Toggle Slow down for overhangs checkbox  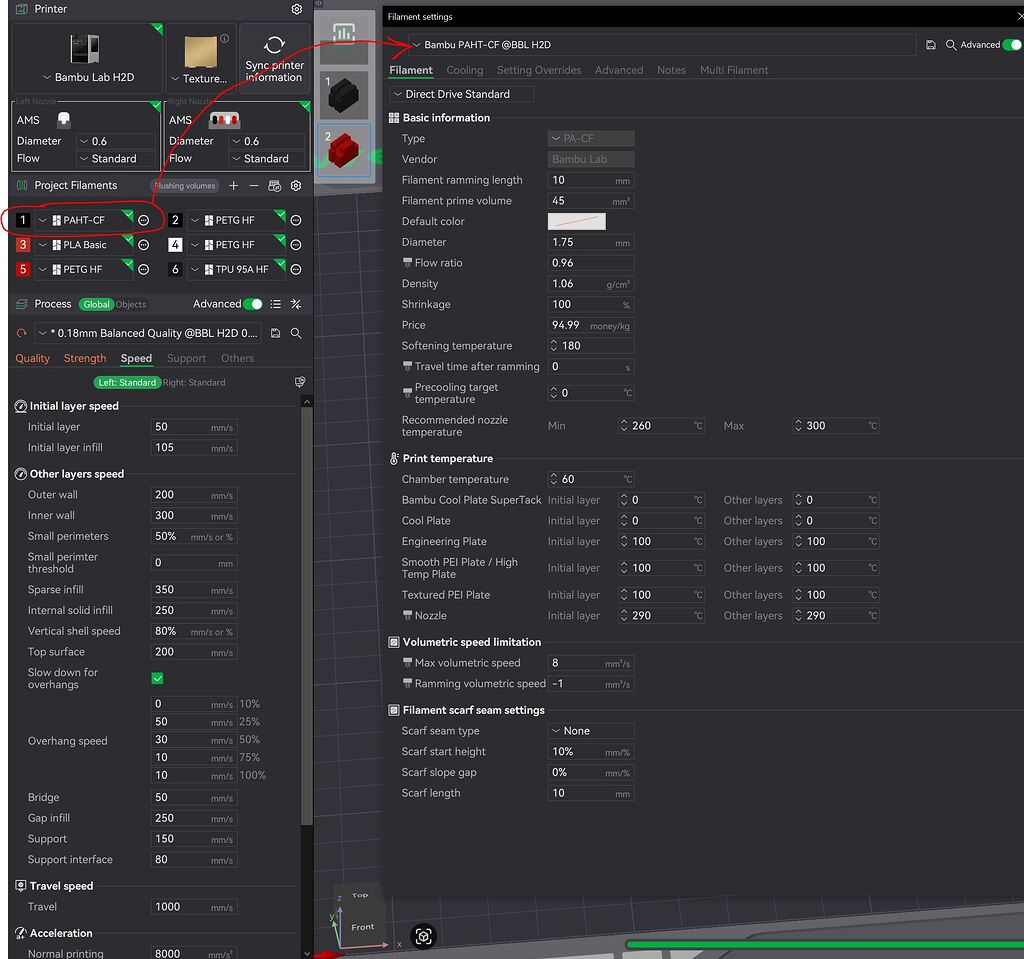[157, 678]
